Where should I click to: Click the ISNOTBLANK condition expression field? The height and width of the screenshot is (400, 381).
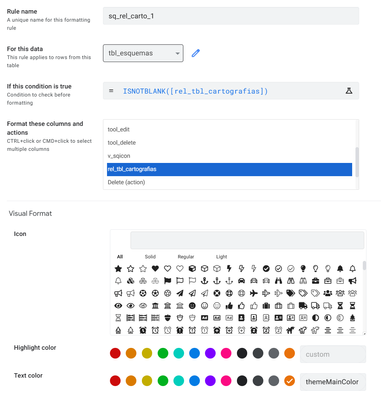point(231,91)
